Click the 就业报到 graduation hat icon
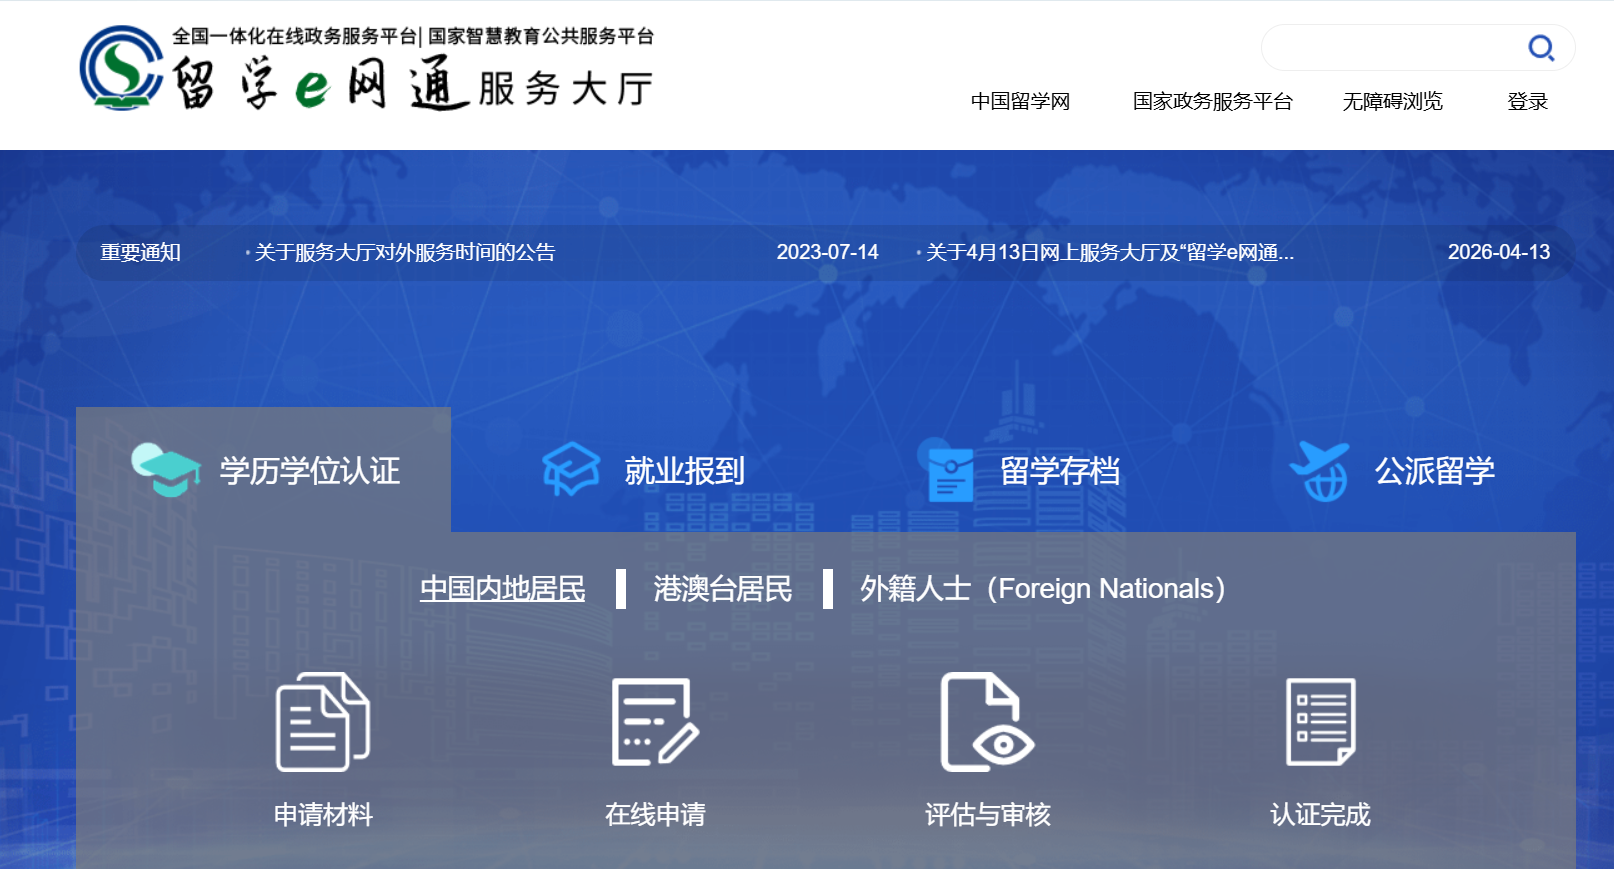 click(x=571, y=469)
